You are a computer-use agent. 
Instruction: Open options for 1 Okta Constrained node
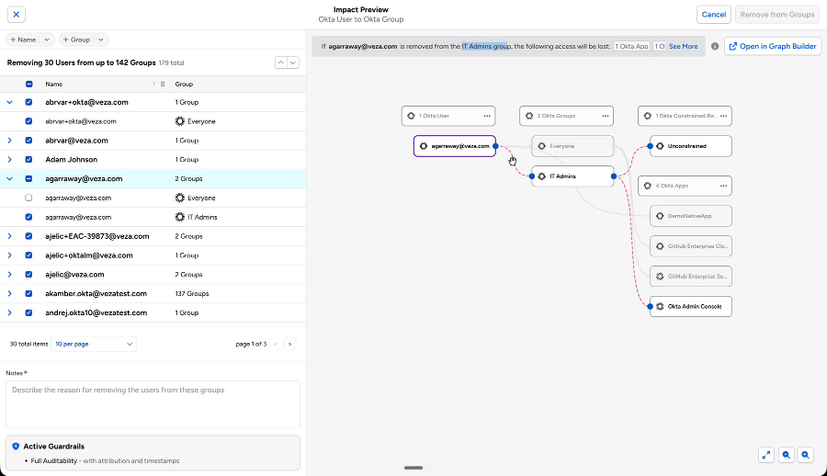pos(723,116)
